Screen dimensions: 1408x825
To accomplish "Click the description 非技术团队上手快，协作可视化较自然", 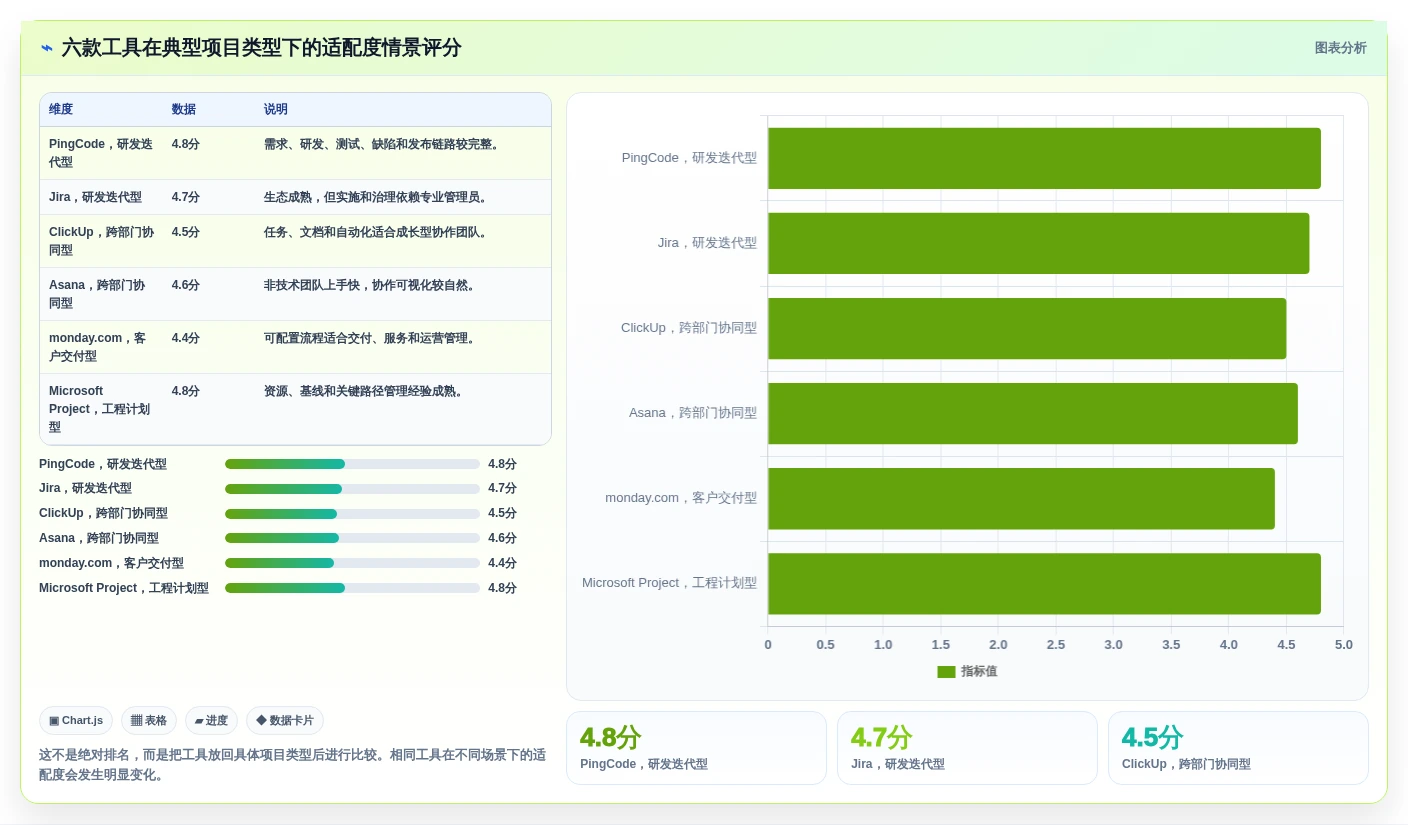I will point(372,285).
